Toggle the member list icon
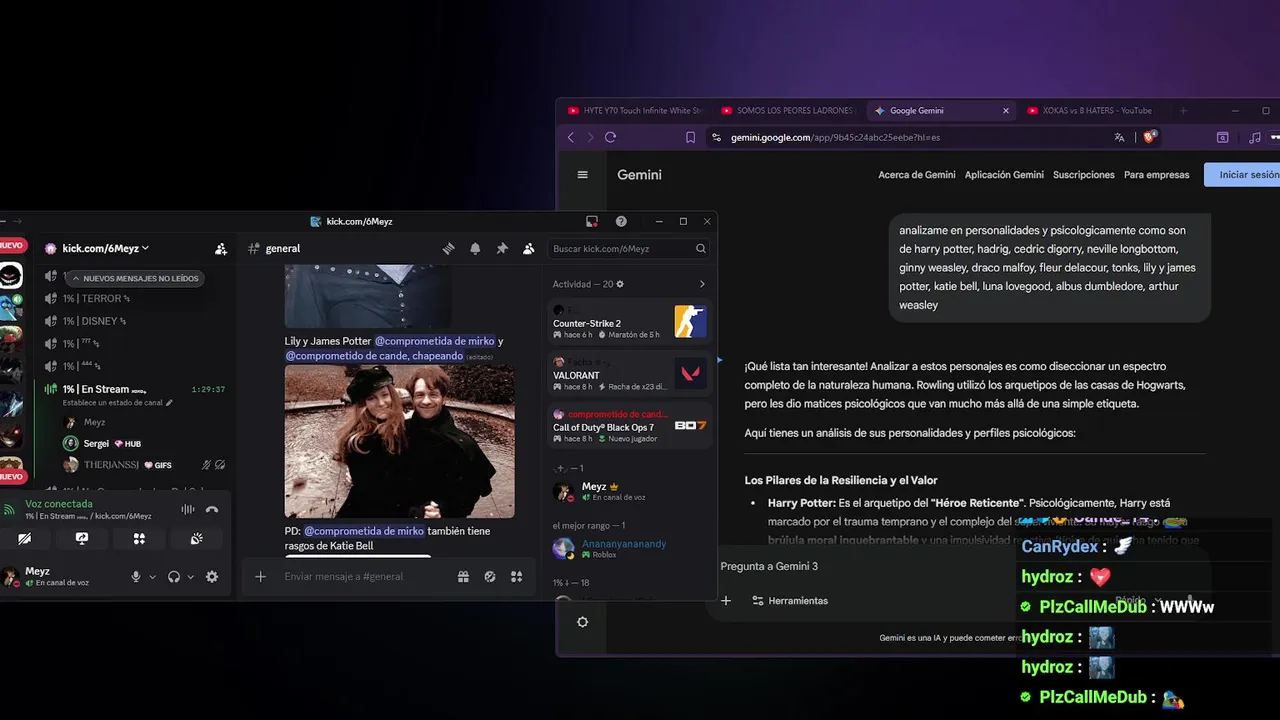Screen dimensions: 1280x720 click(x=528, y=248)
